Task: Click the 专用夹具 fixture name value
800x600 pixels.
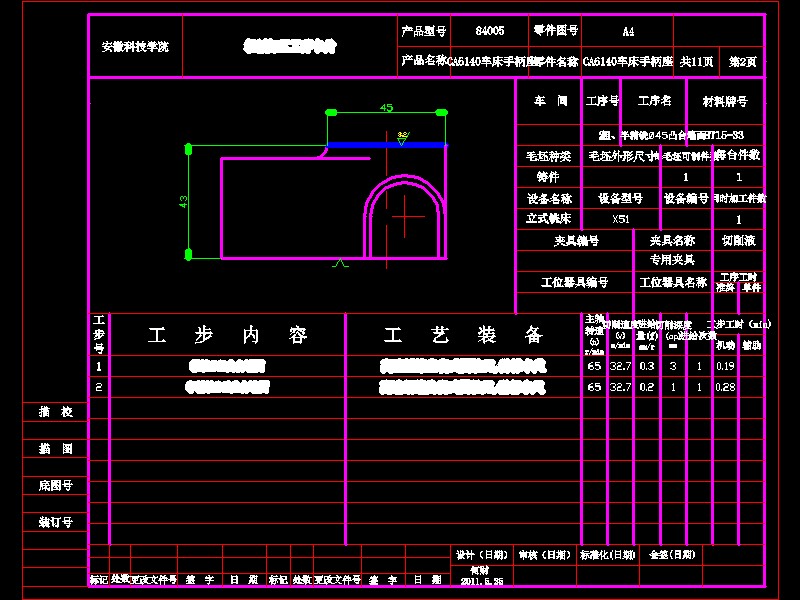Action: pyautogui.click(x=672, y=260)
